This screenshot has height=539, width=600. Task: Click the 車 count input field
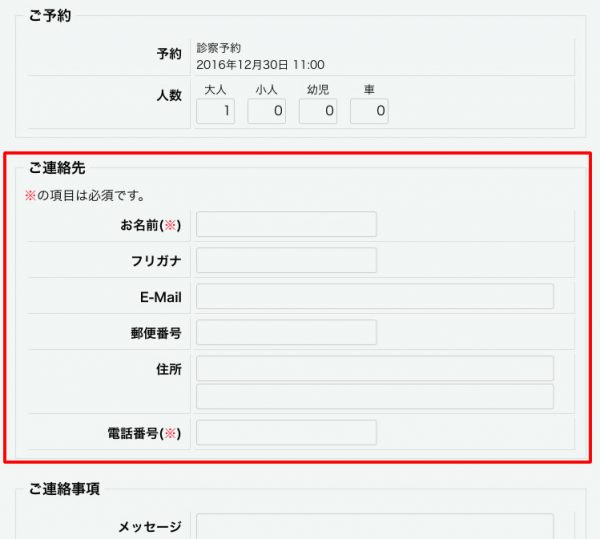coord(369,111)
